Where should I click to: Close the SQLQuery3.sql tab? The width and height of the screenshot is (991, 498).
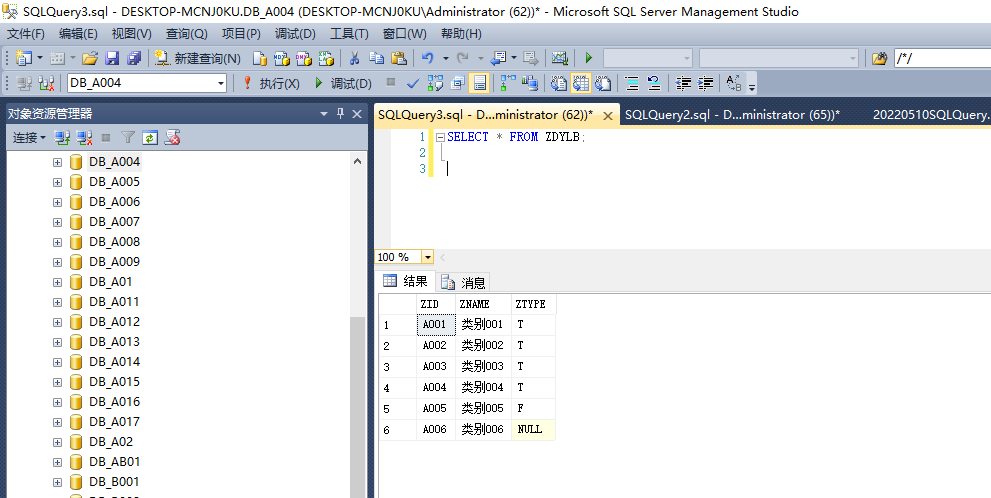point(608,116)
